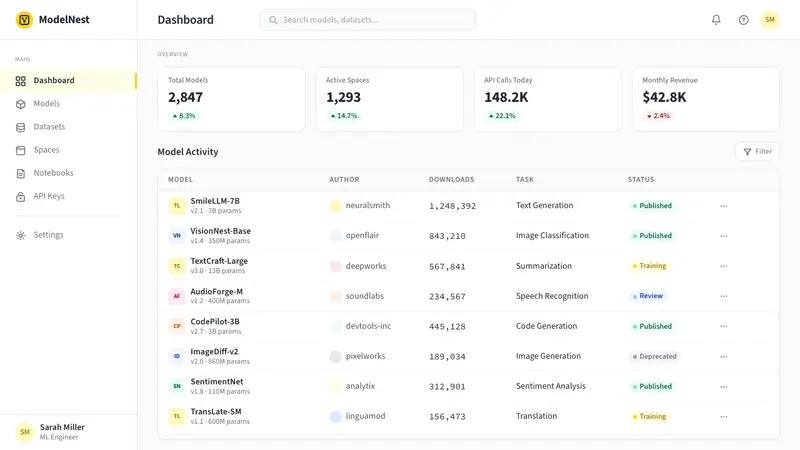This screenshot has width=800, height=450.
Task: Click the Spaces window icon
Action: [x=20, y=150]
